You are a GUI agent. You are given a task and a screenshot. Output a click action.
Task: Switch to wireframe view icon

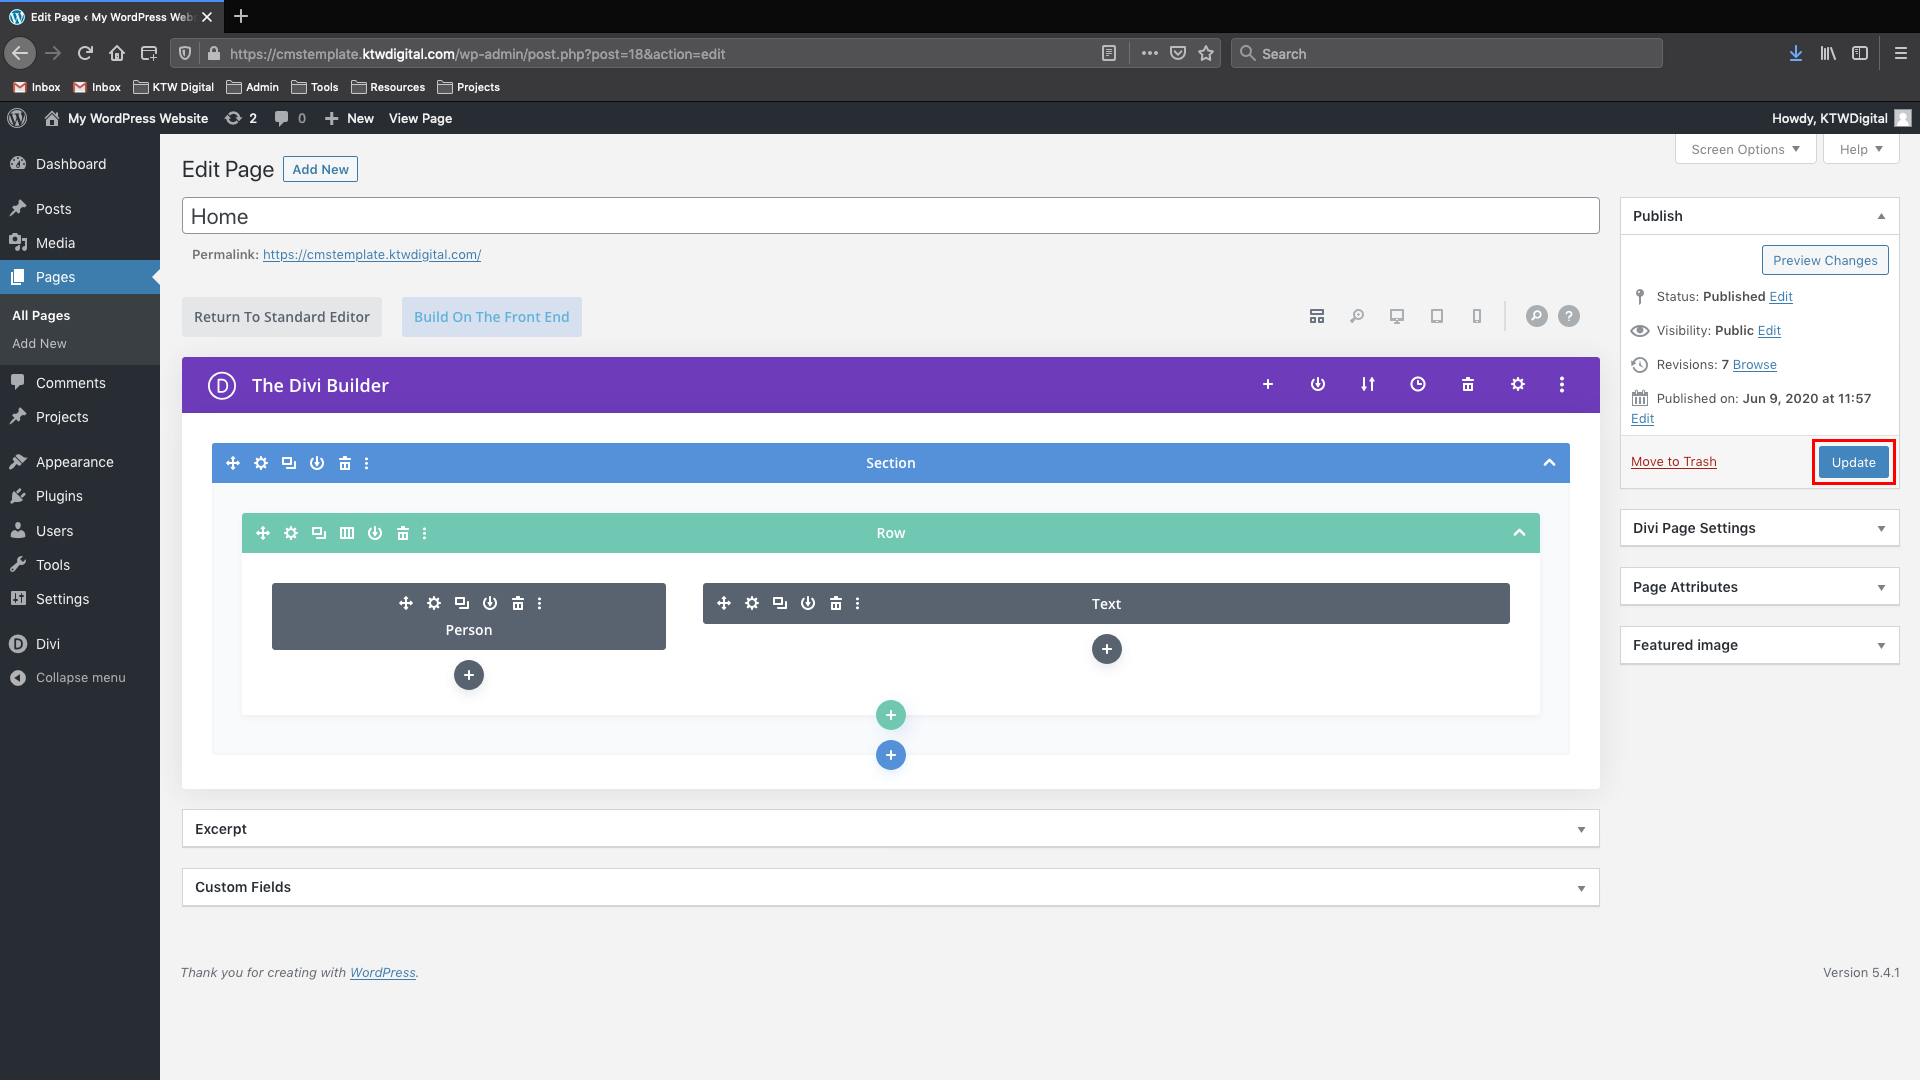(1317, 316)
